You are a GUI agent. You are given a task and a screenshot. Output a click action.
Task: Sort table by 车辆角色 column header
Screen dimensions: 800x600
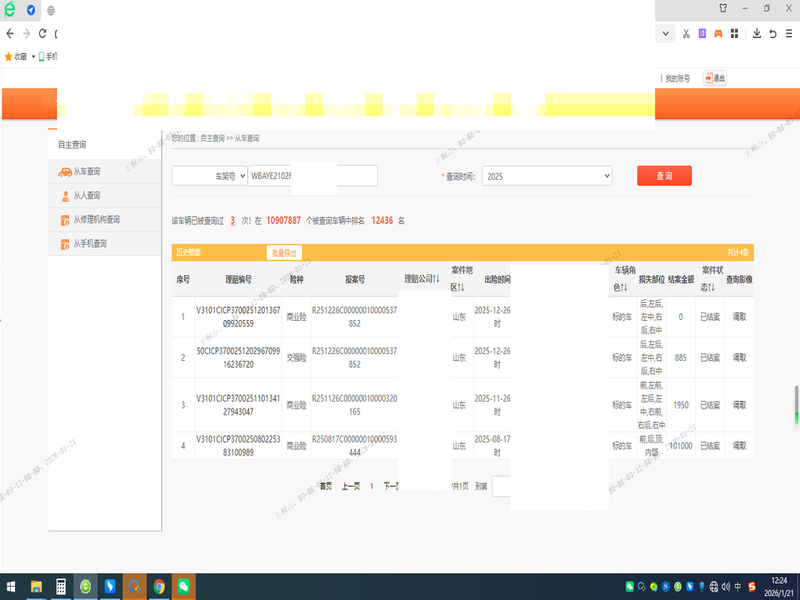623,279
